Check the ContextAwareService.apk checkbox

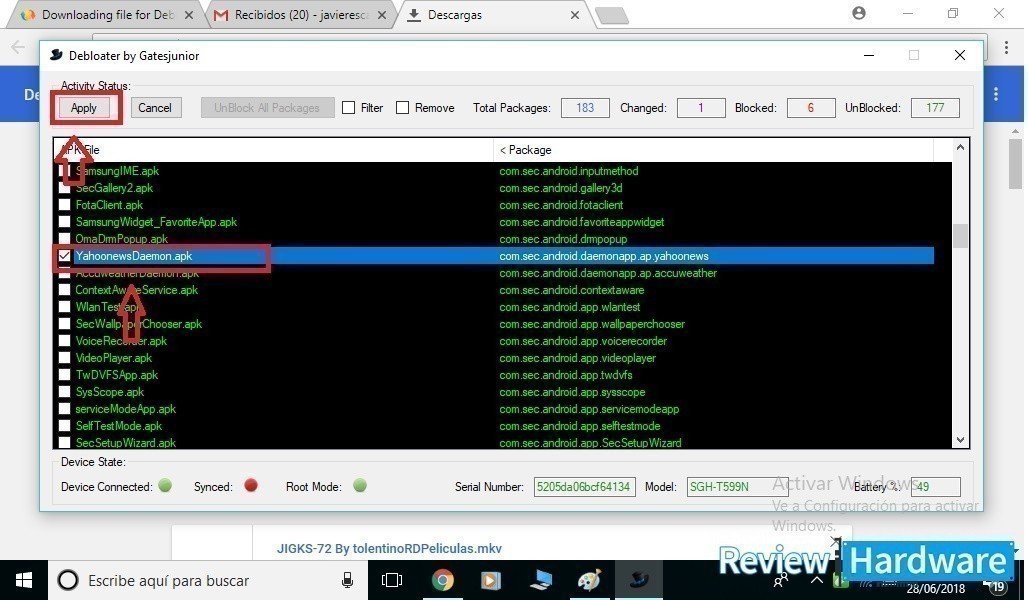(64, 290)
